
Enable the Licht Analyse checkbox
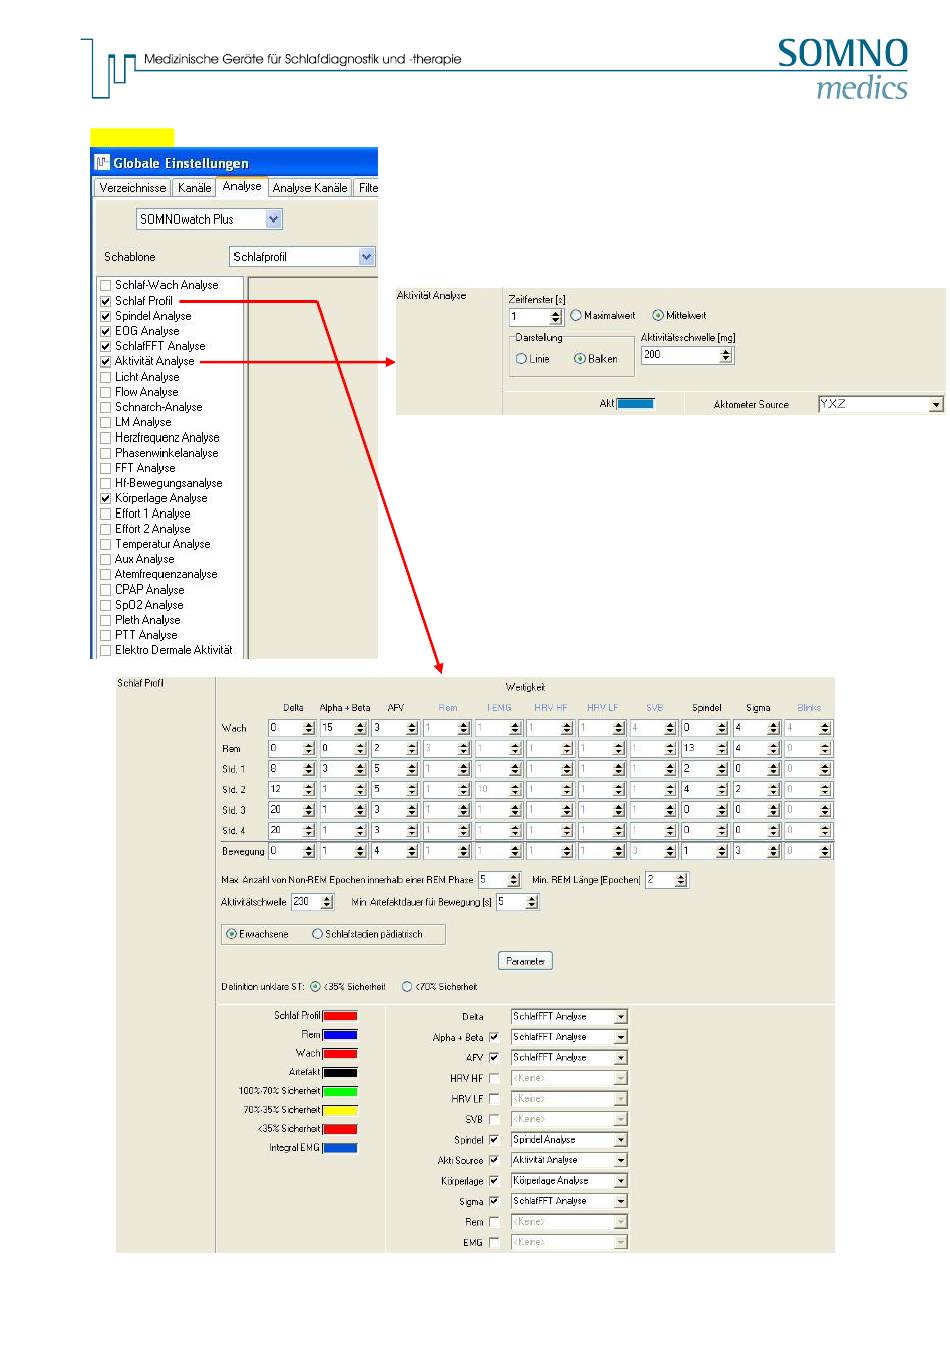click(105, 377)
